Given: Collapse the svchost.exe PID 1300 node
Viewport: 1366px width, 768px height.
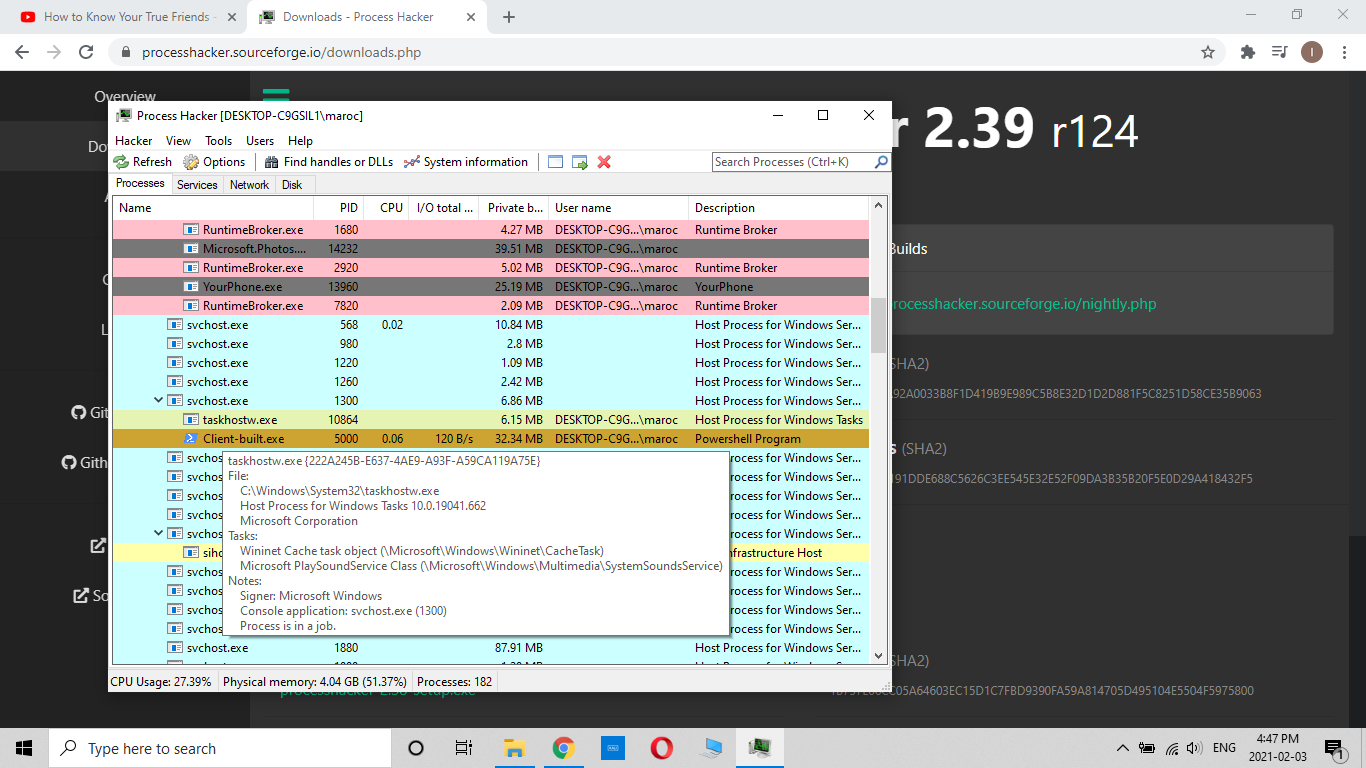Looking at the screenshot, I should (158, 401).
